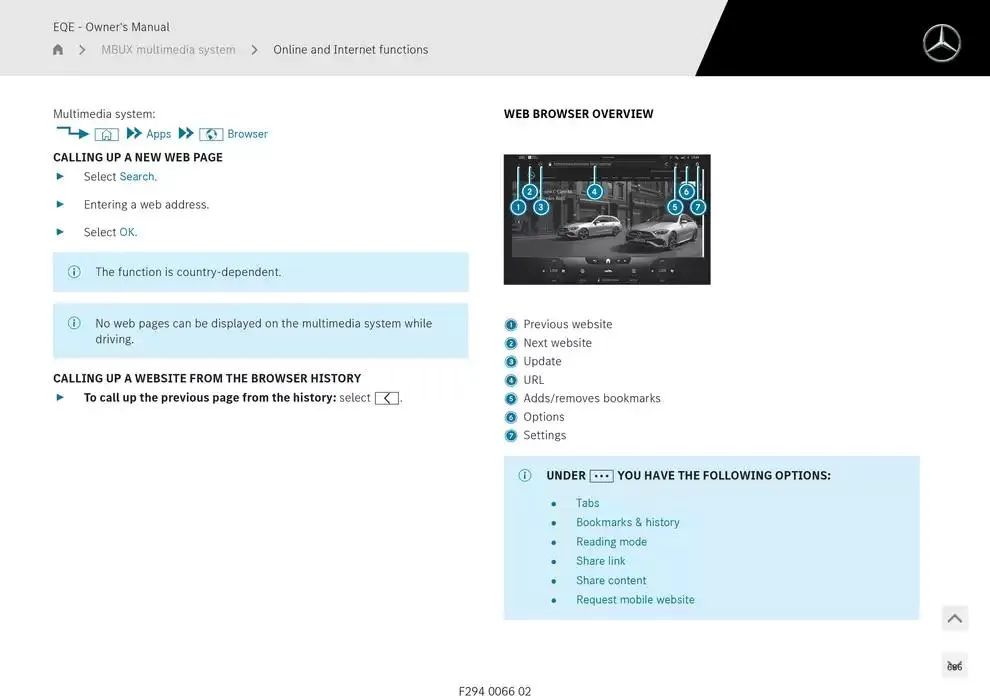Click the home icon in the breadcrumb
Viewport: 990px width, 700px height.
(x=58, y=50)
